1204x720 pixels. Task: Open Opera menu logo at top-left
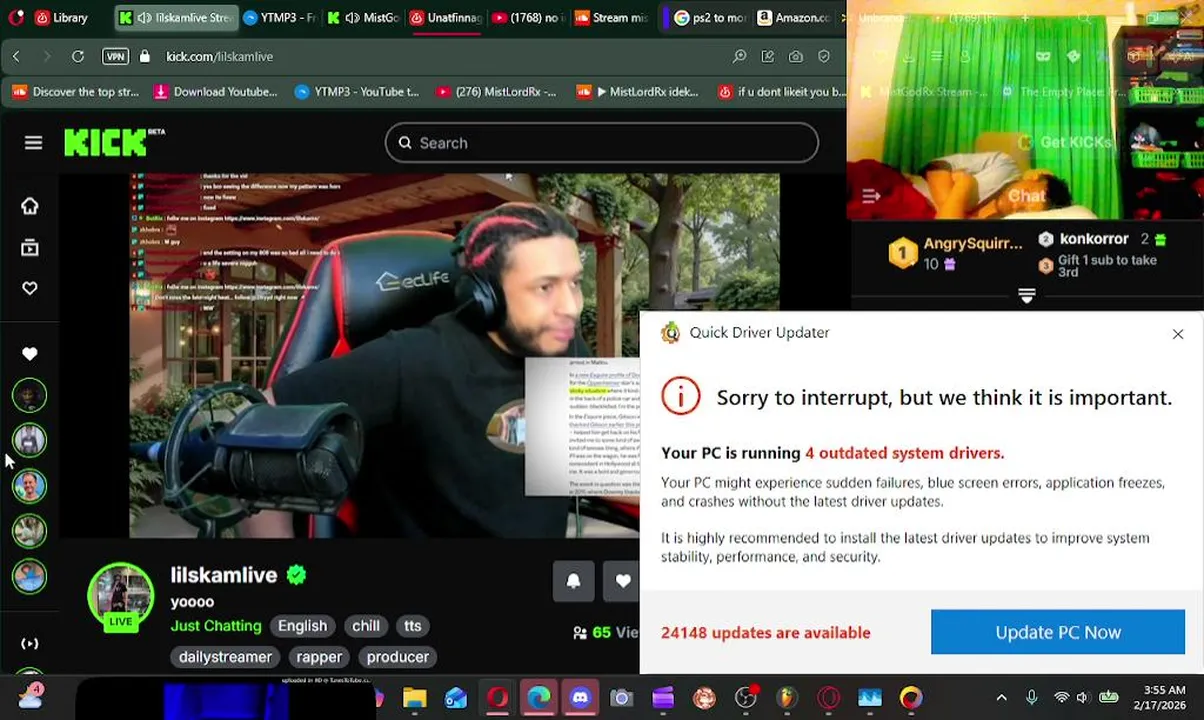tap(14, 17)
